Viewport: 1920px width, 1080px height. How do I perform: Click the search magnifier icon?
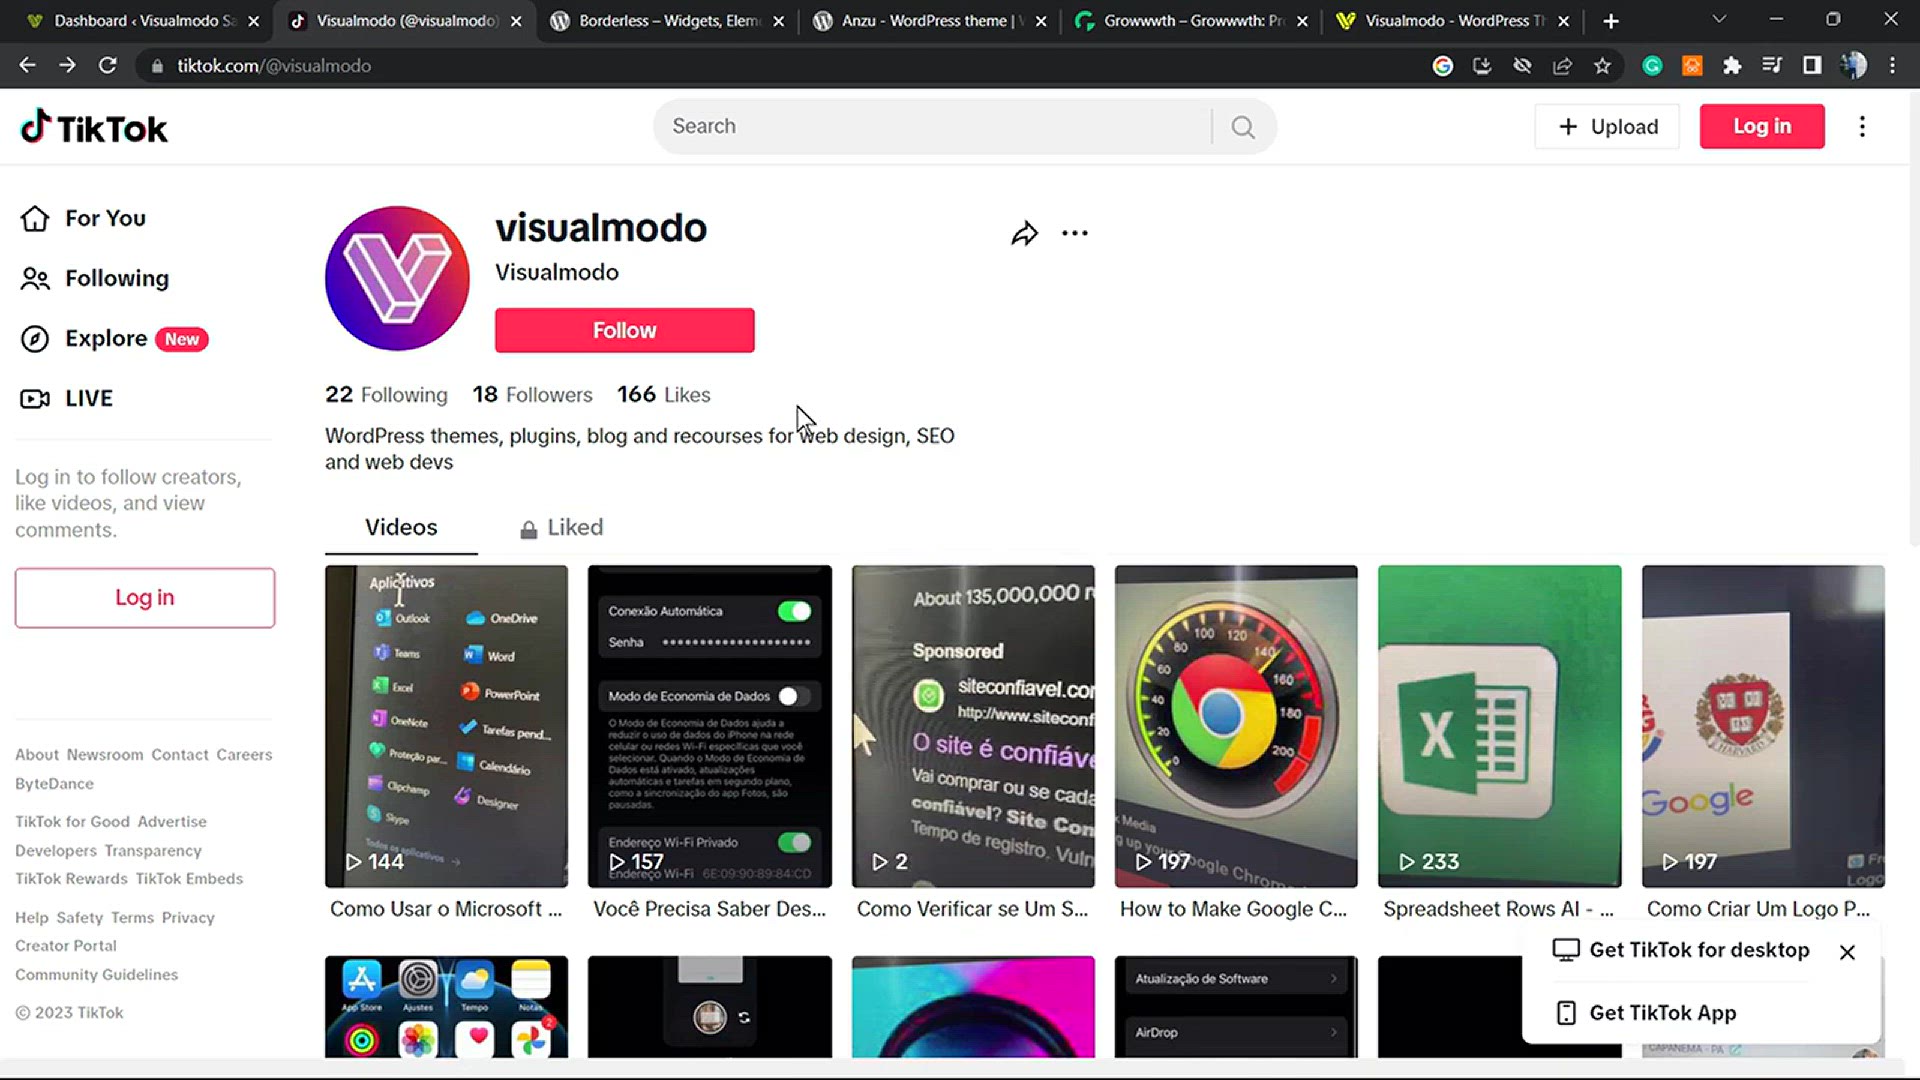[x=1243, y=127]
